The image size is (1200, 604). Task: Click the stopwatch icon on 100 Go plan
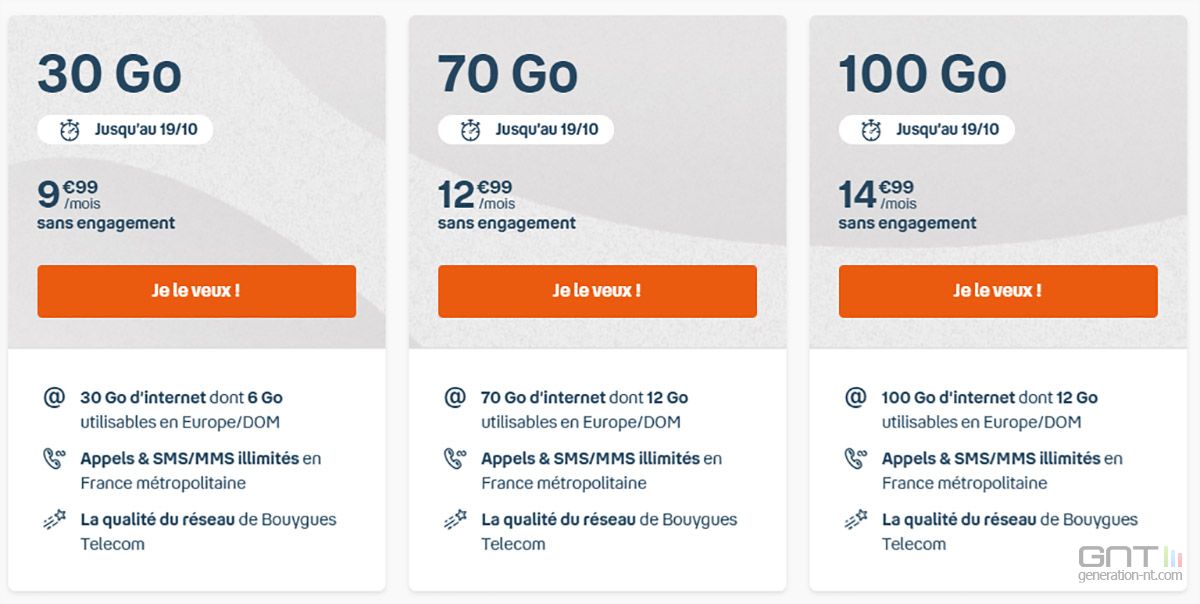point(872,130)
